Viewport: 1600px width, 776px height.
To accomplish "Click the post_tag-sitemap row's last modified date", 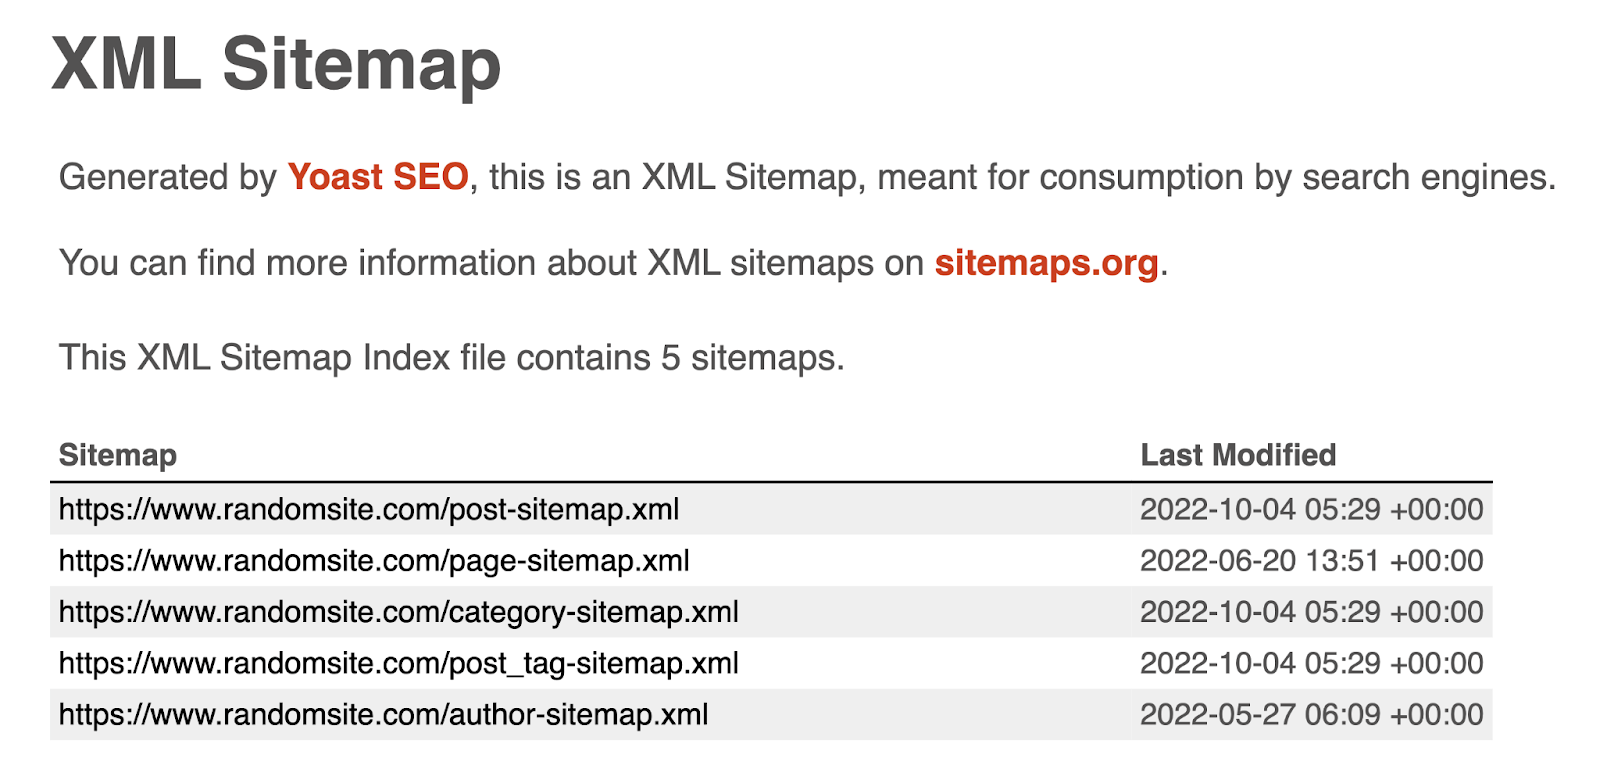I will [1311, 663].
